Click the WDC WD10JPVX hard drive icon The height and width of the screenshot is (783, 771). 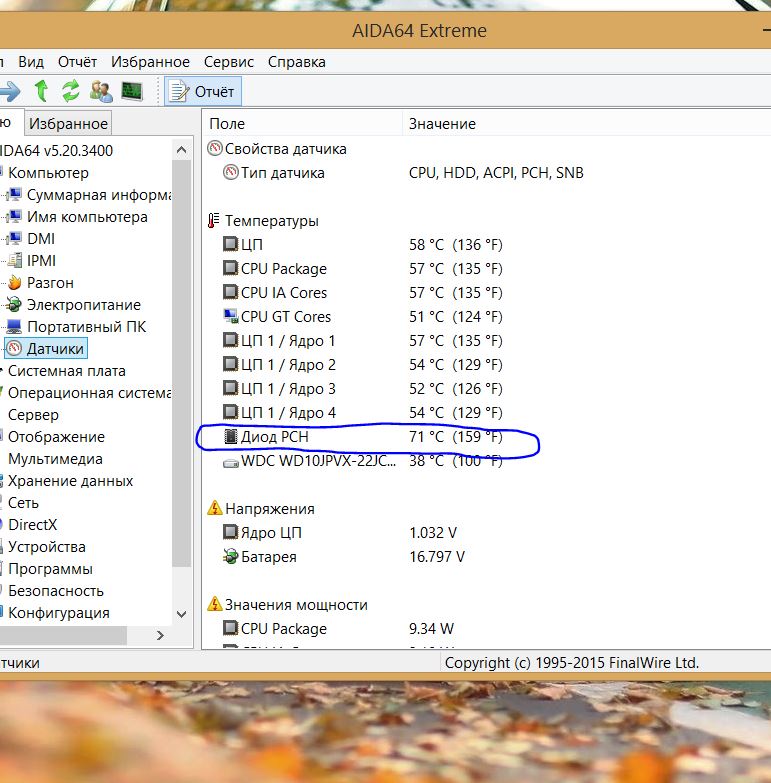coord(230,463)
